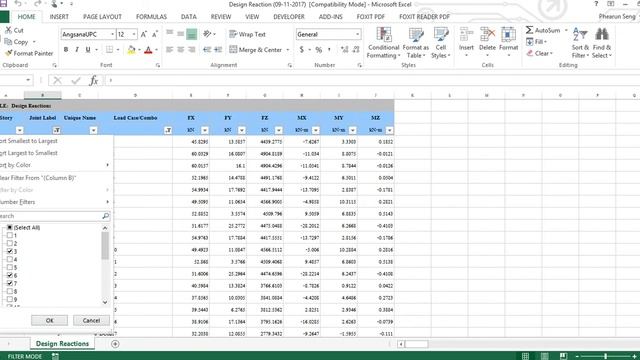640x360 pixels.
Task: Open the font size 12 dropdown
Action: click(134, 34)
